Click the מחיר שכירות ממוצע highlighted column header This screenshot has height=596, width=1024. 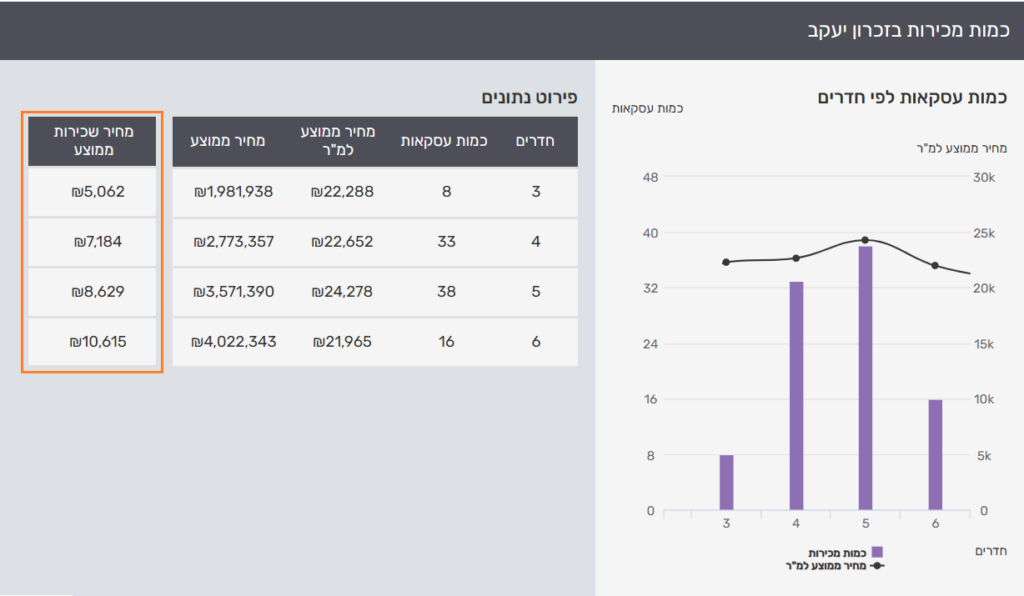click(92, 141)
